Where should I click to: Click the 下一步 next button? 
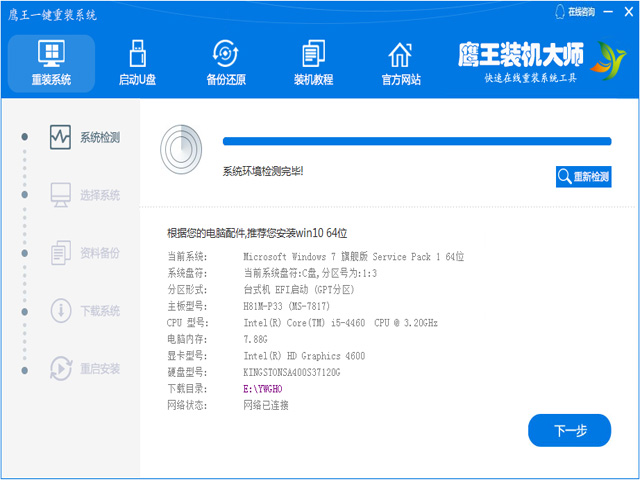click(x=569, y=430)
